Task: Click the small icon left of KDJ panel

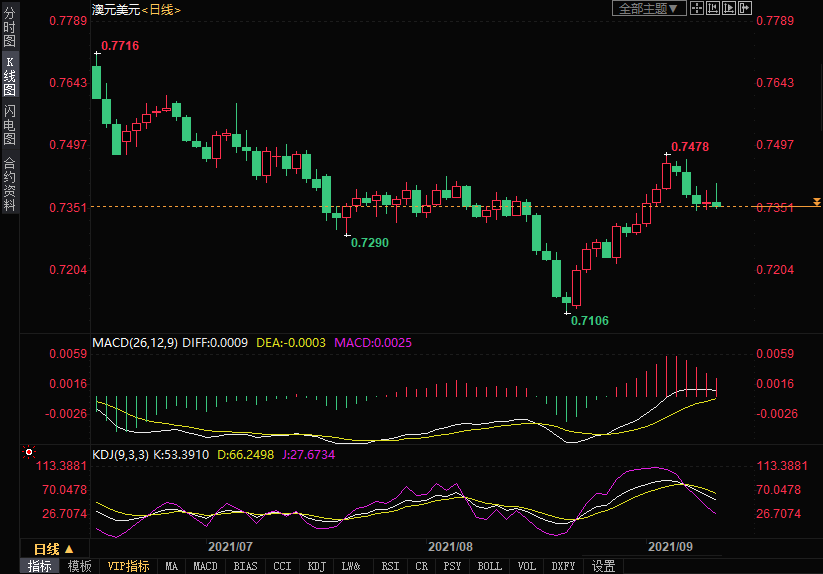Action: (x=28, y=453)
